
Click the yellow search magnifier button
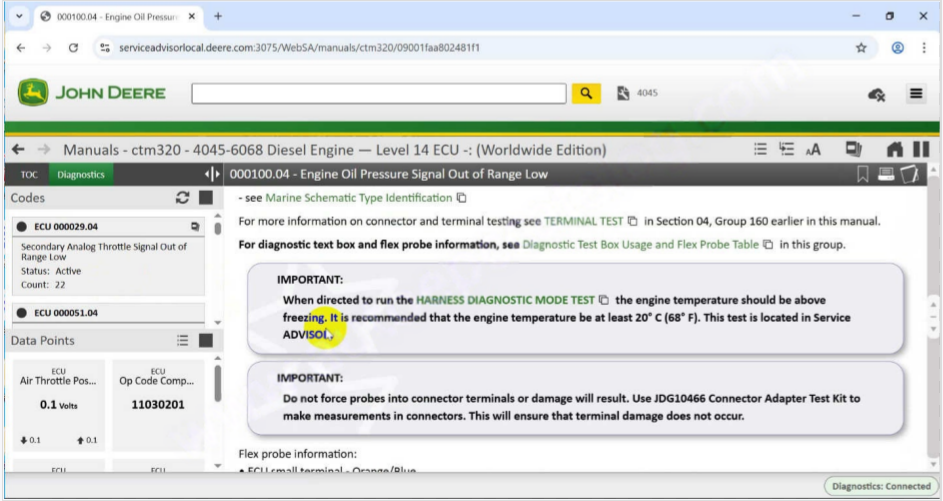coord(586,94)
